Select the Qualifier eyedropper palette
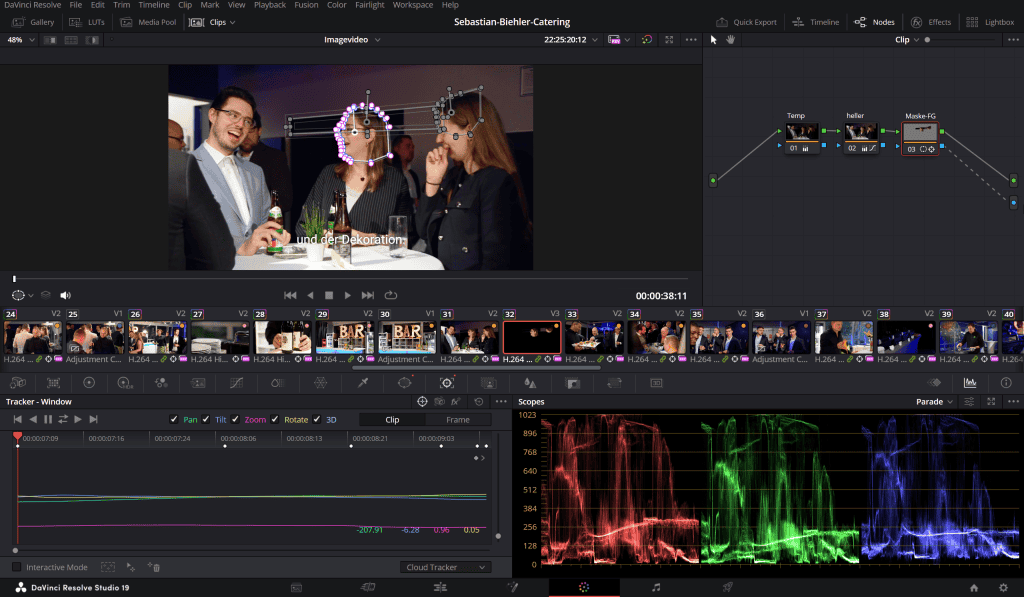The height and width of the screenshot is (597, 1024). 363,383
